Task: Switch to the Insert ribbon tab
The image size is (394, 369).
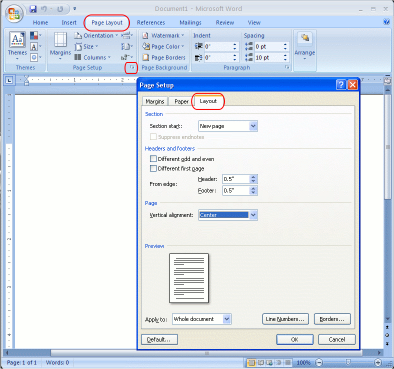Action: tap(69, 22)
